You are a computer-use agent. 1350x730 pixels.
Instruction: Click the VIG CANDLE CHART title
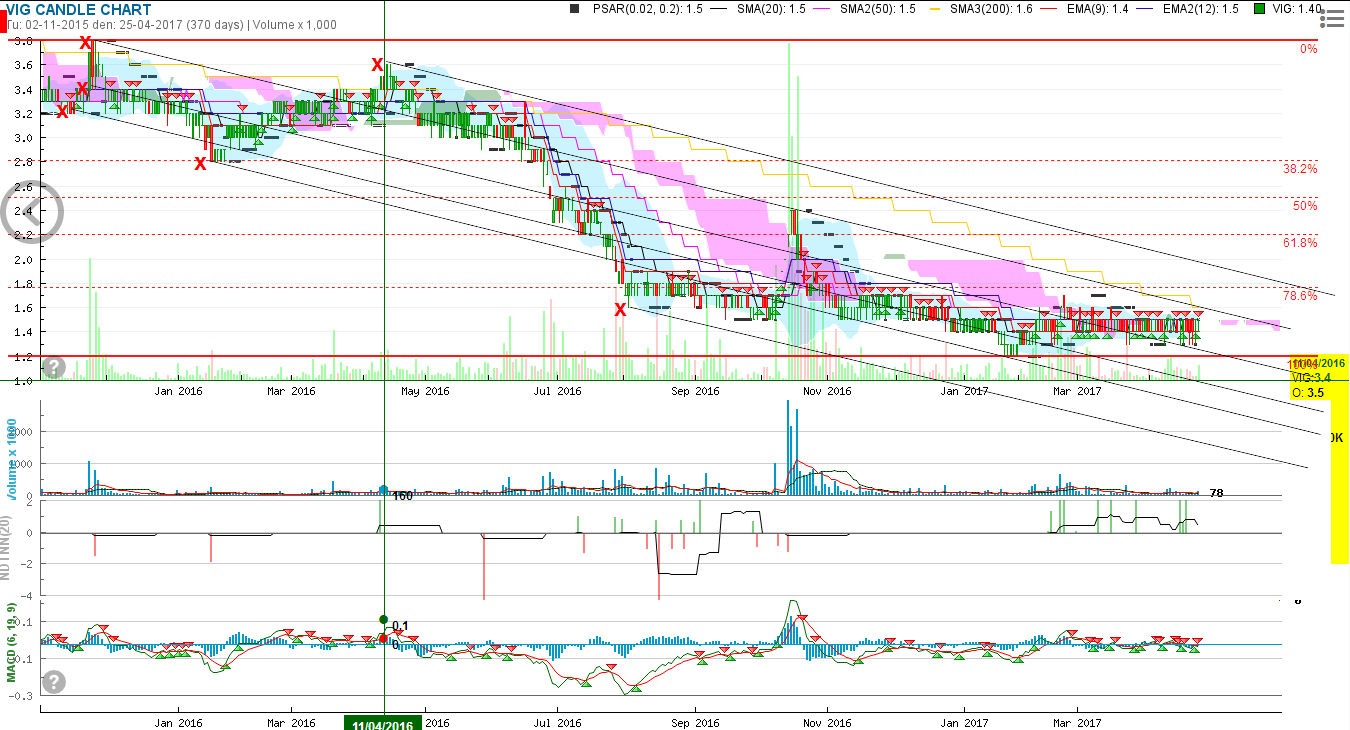[x=79, y=10]
